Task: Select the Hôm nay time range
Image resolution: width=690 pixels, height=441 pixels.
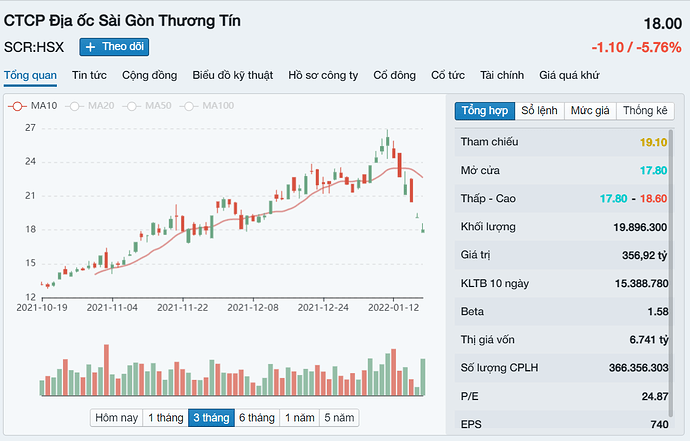Action: click(115, 418)
